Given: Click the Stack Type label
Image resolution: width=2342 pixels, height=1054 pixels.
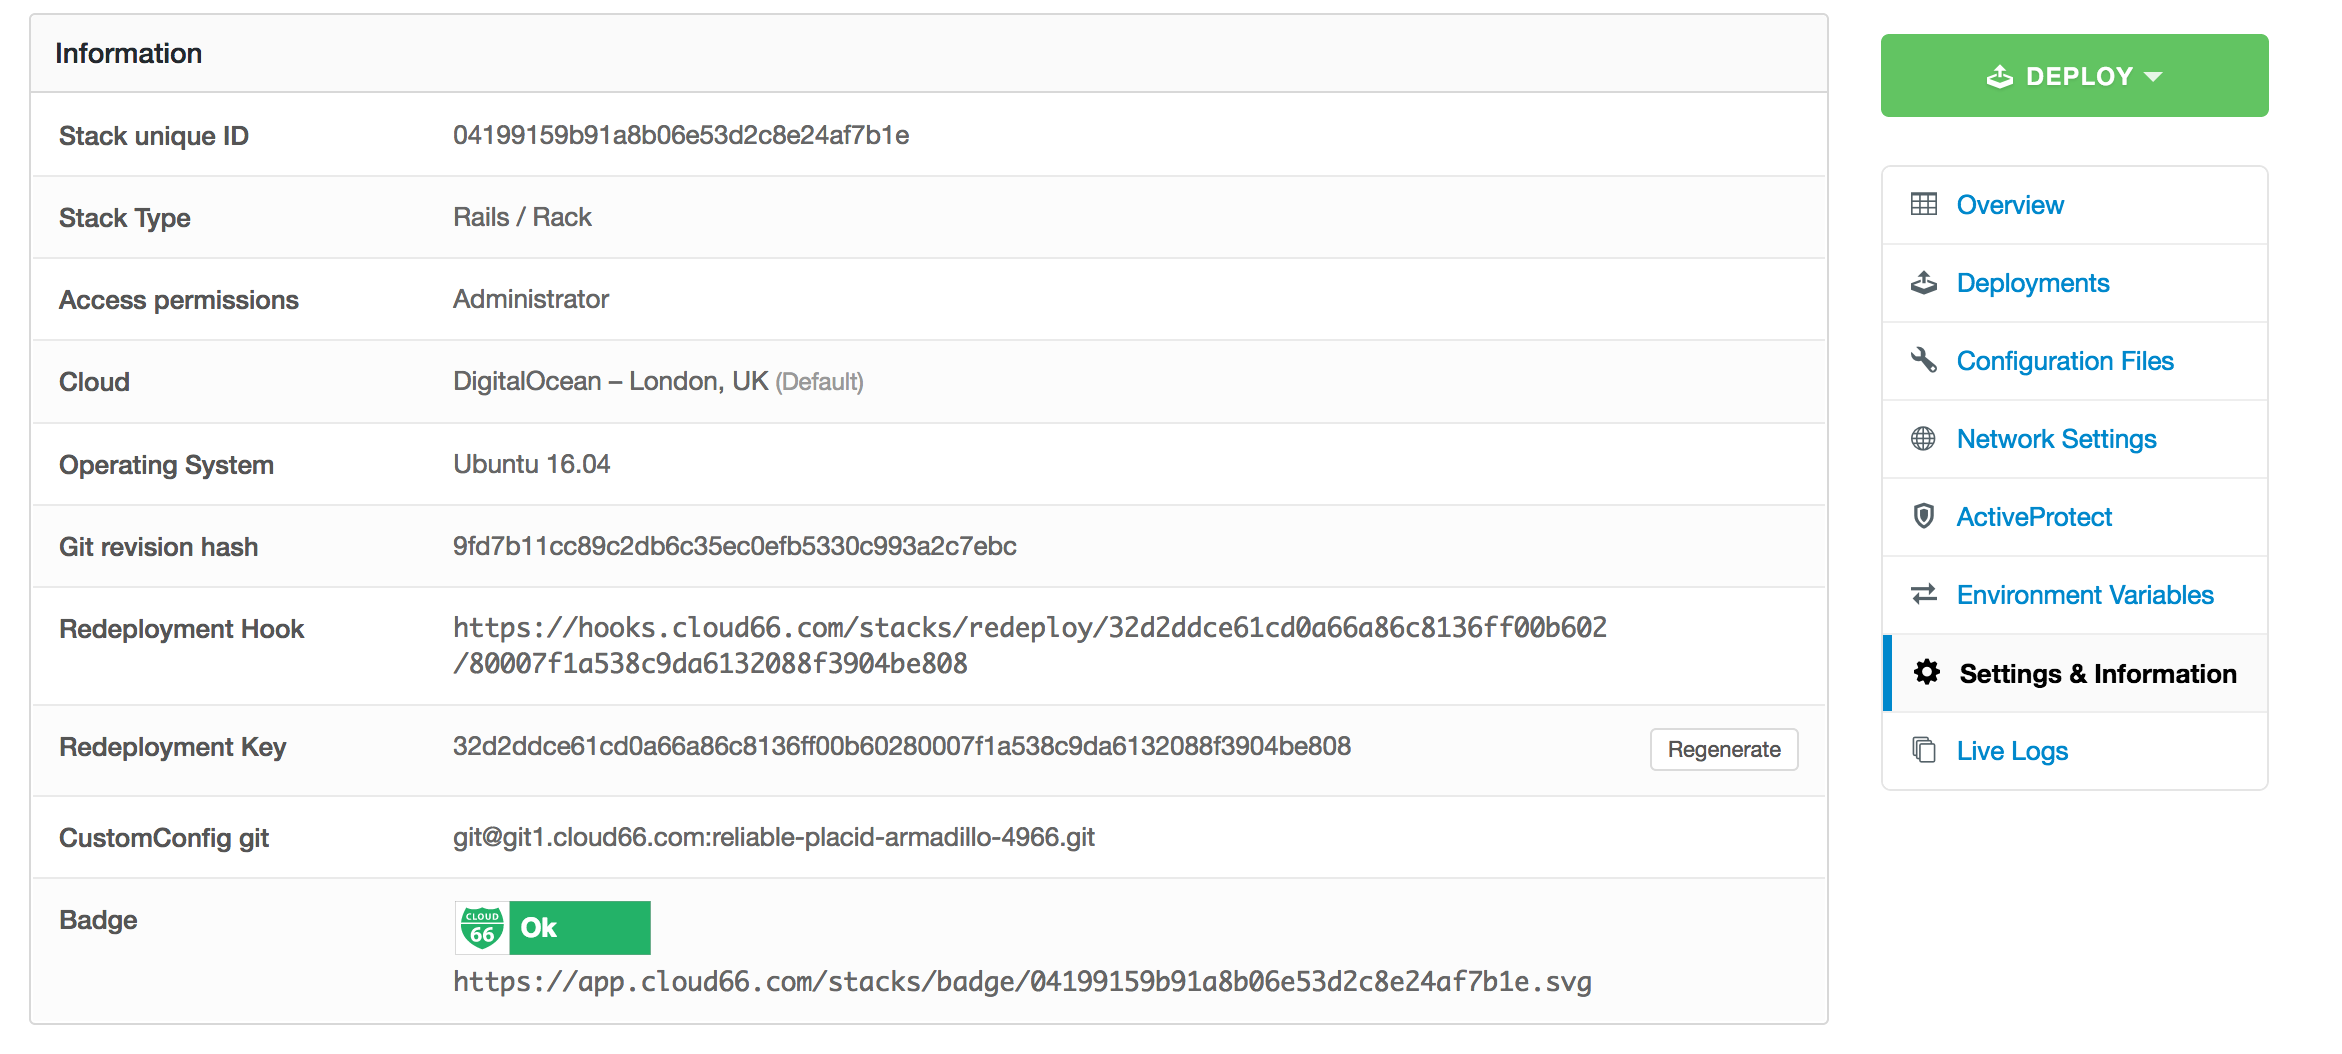Looking at the screenshot, I should tap(125, 218).
